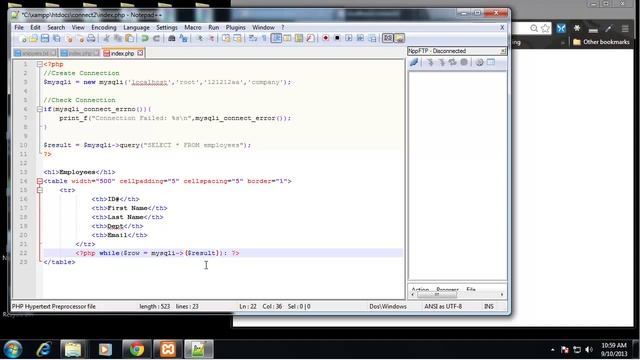Toggle word wrap toolbar button
This screenshot has width=640, height=360.
click(x=252, y=38)
